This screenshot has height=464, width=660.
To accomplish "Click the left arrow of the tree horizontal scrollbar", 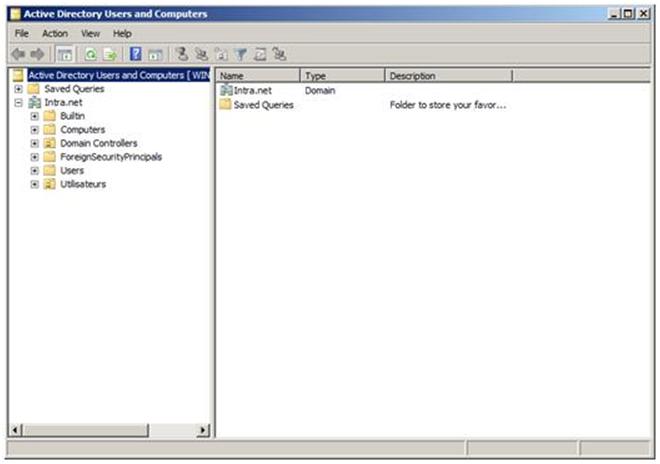I will click(x=15, y=430).
